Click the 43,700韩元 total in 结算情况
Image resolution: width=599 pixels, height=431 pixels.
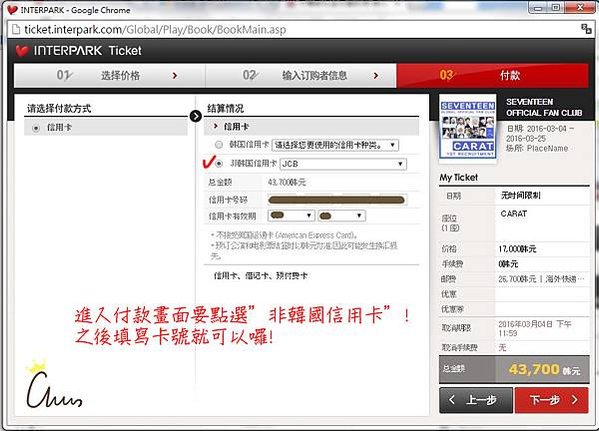pyautogui.click(x=287, y=182)
